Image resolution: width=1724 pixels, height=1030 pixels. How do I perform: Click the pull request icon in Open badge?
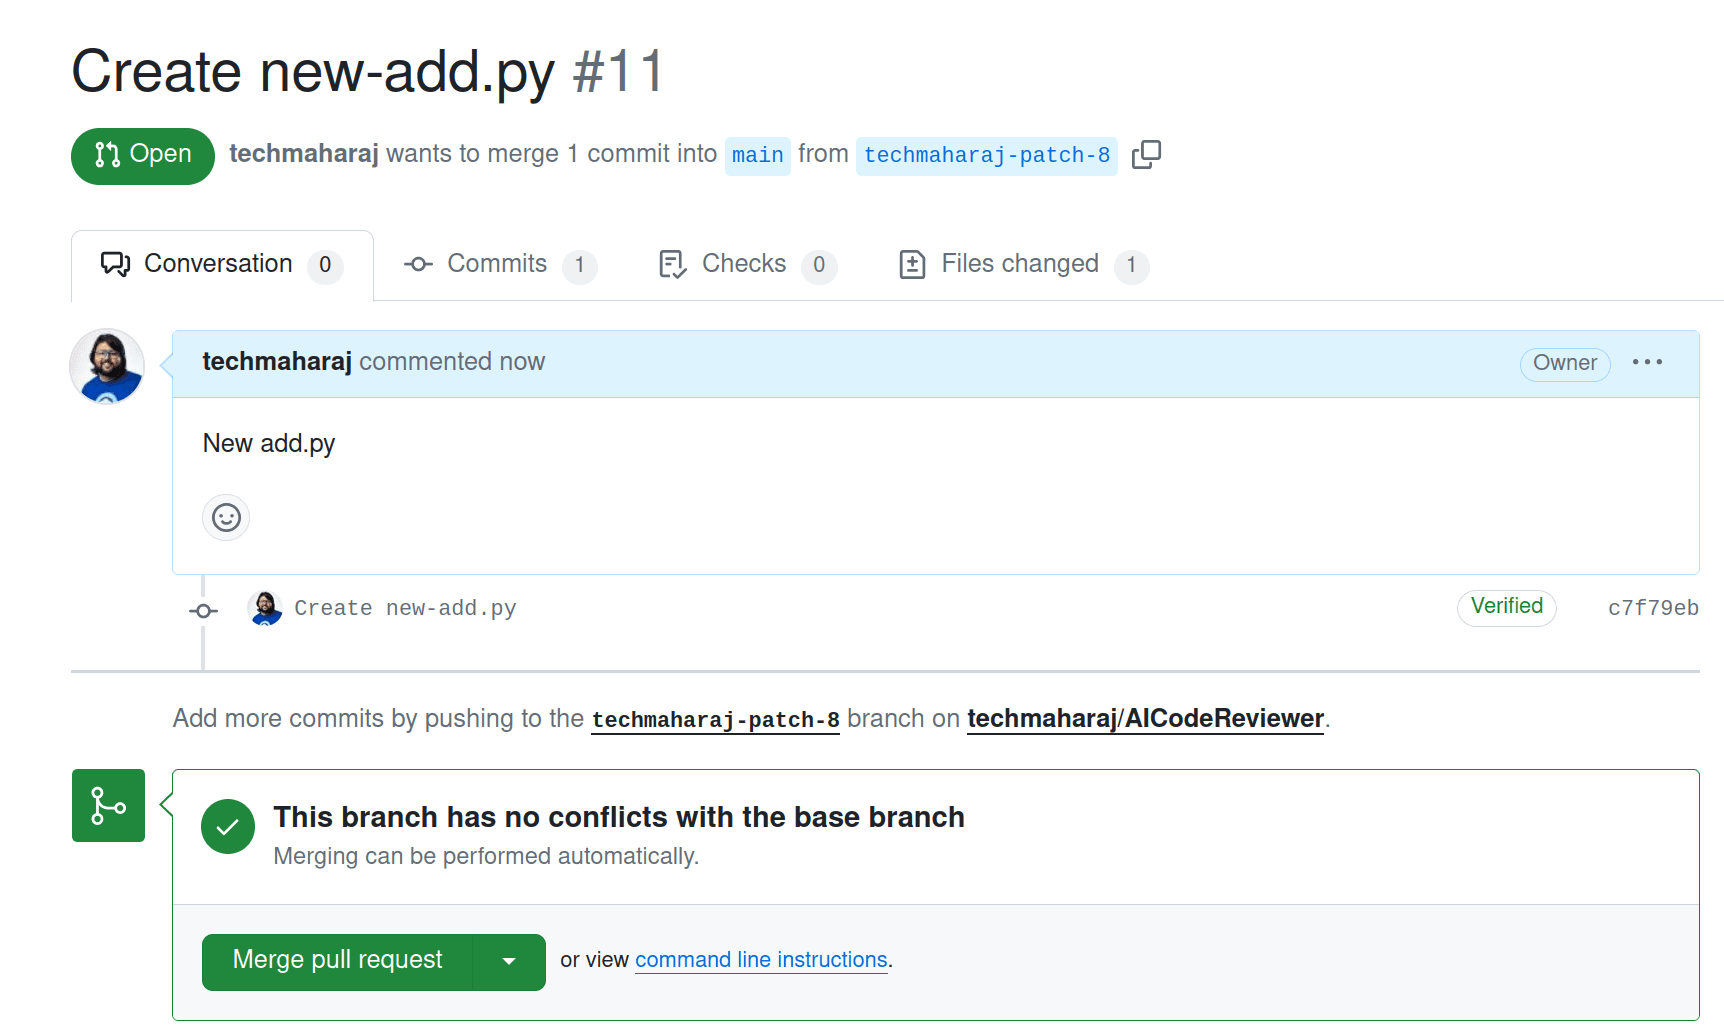(107, 154)
